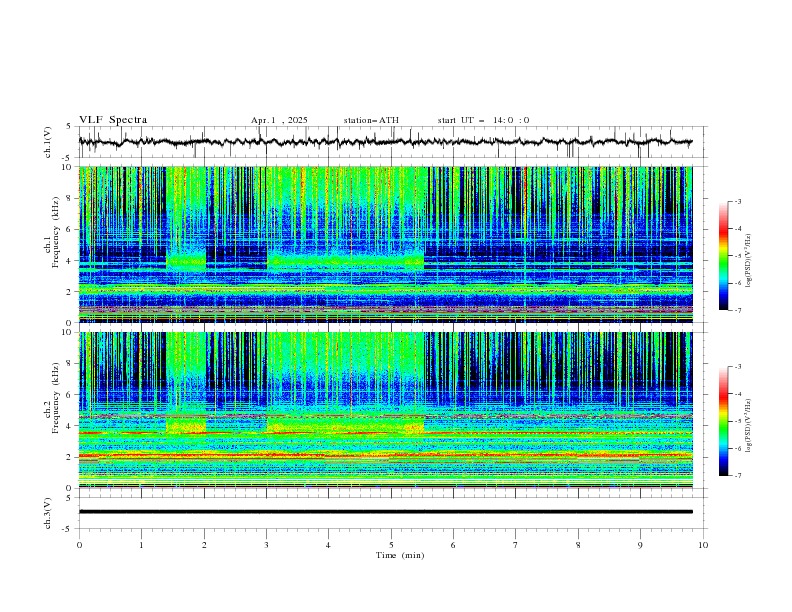Click the "VLF Spectra" plot title
Screen dimensions: 792x612
(113, 120)
